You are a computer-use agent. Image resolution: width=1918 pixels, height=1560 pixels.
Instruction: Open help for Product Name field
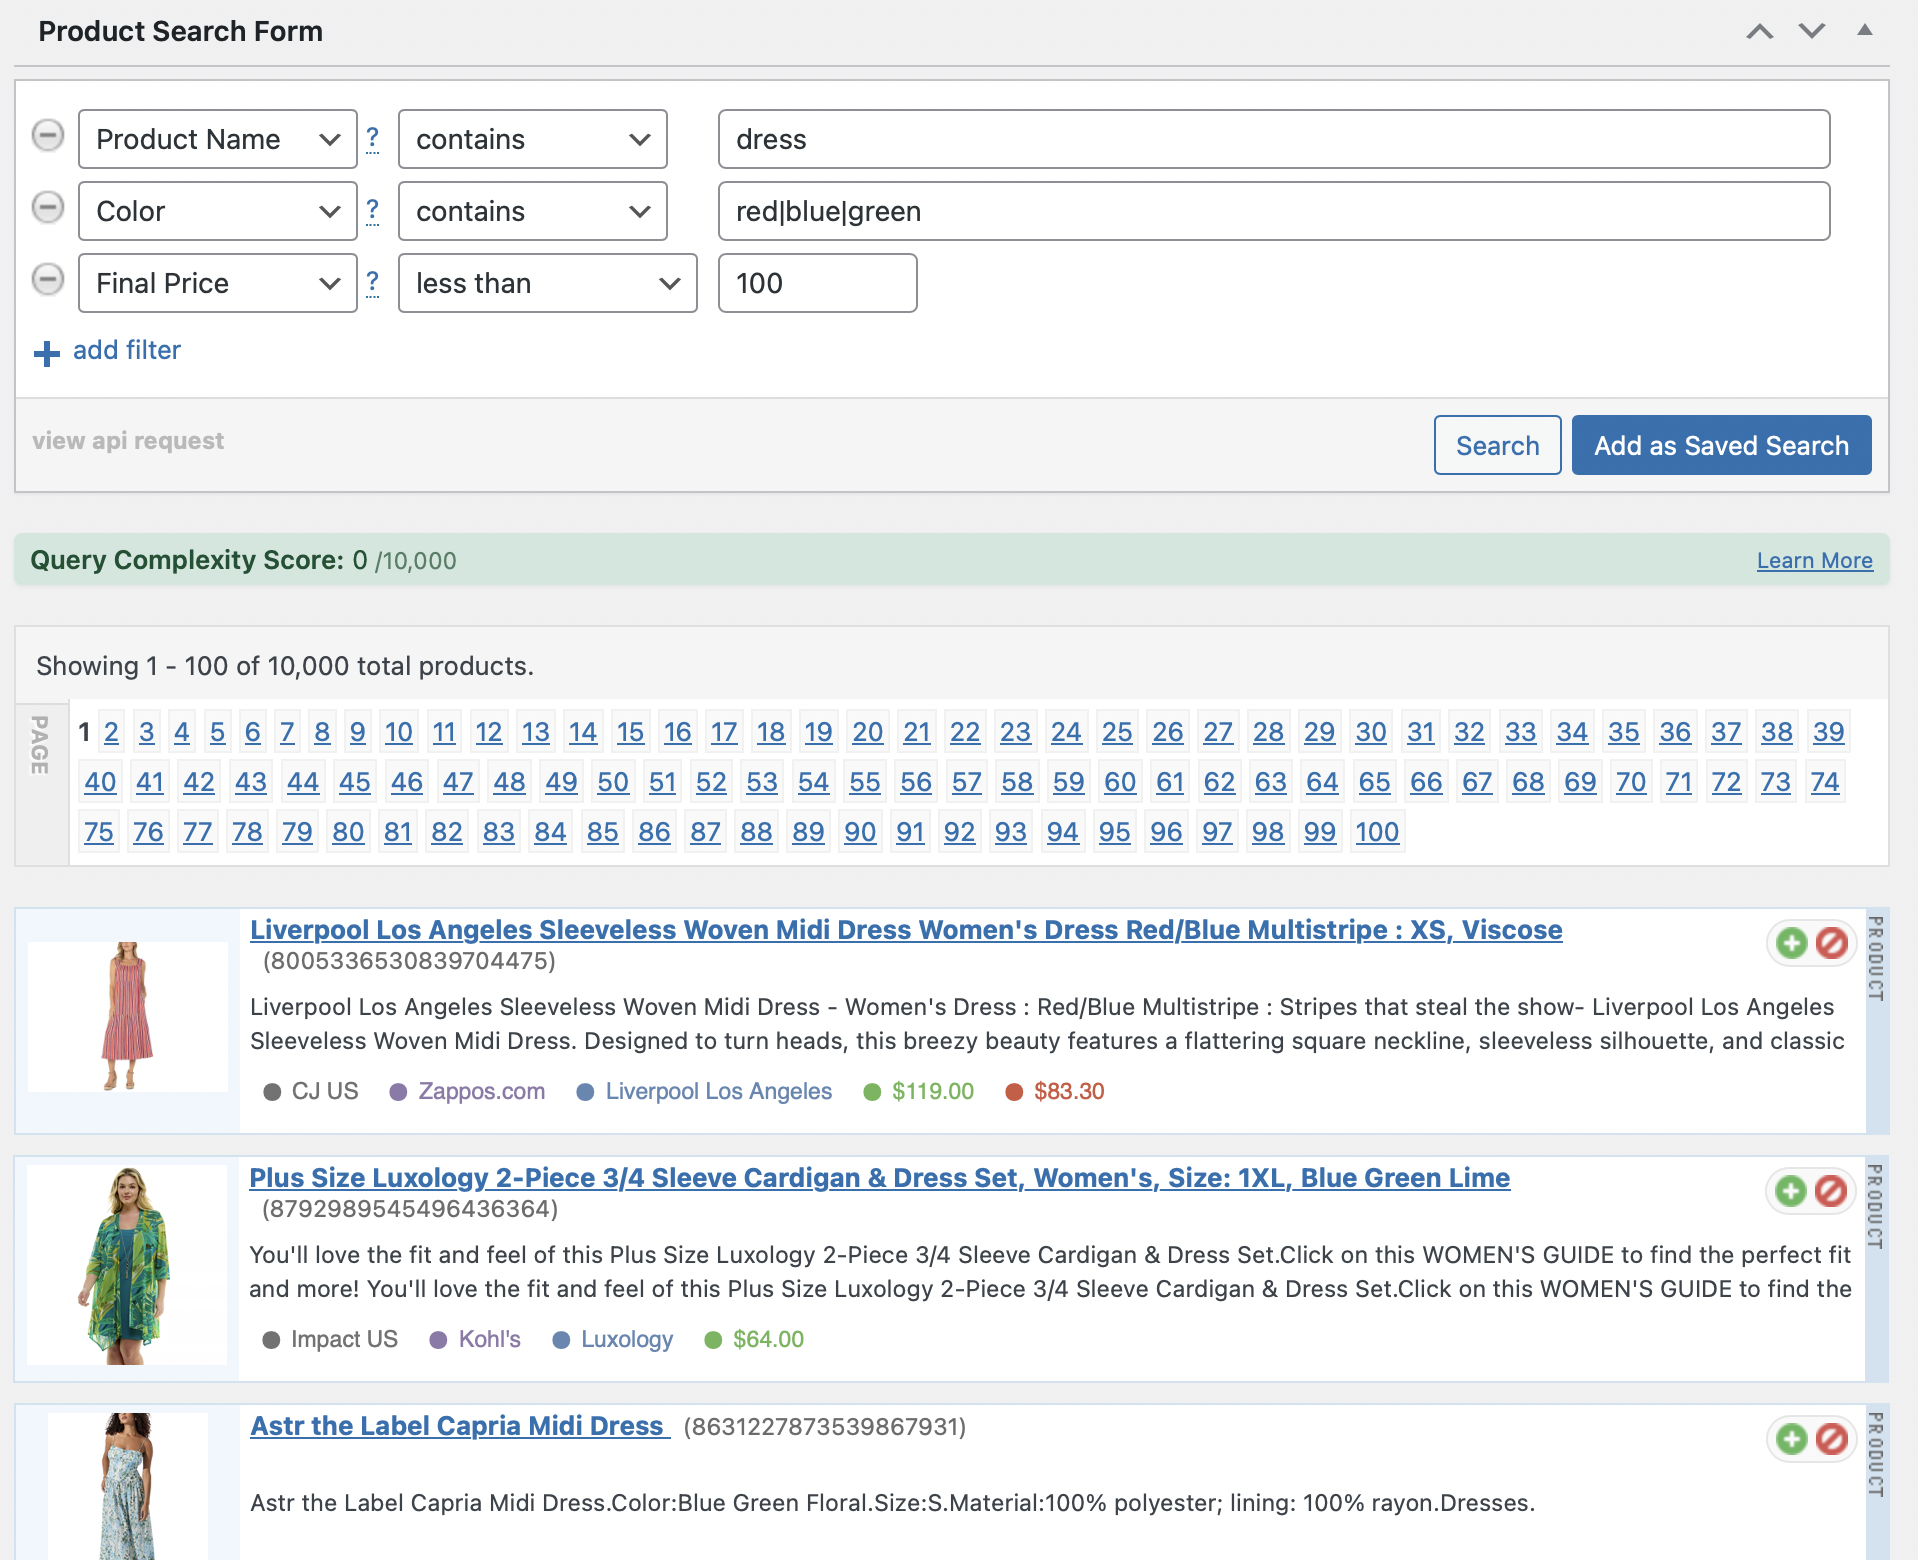pyautogui.click(x=372, y=138)
